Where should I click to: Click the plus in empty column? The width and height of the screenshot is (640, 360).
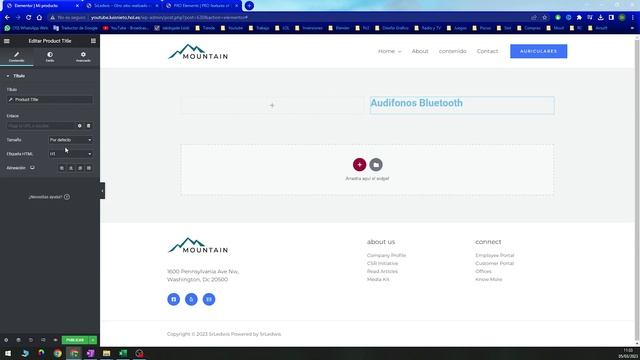pos(272,105)
